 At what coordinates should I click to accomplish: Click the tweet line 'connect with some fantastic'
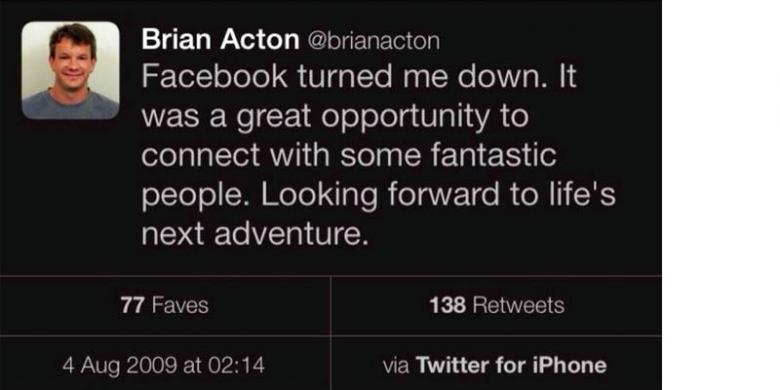349,155
